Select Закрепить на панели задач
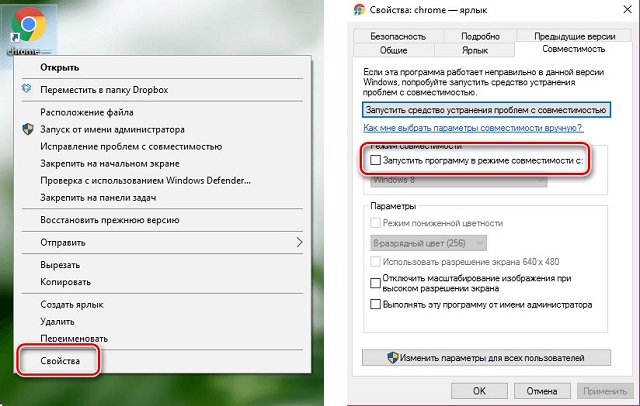This screenshot has width=640, height=406. [162, 197]
